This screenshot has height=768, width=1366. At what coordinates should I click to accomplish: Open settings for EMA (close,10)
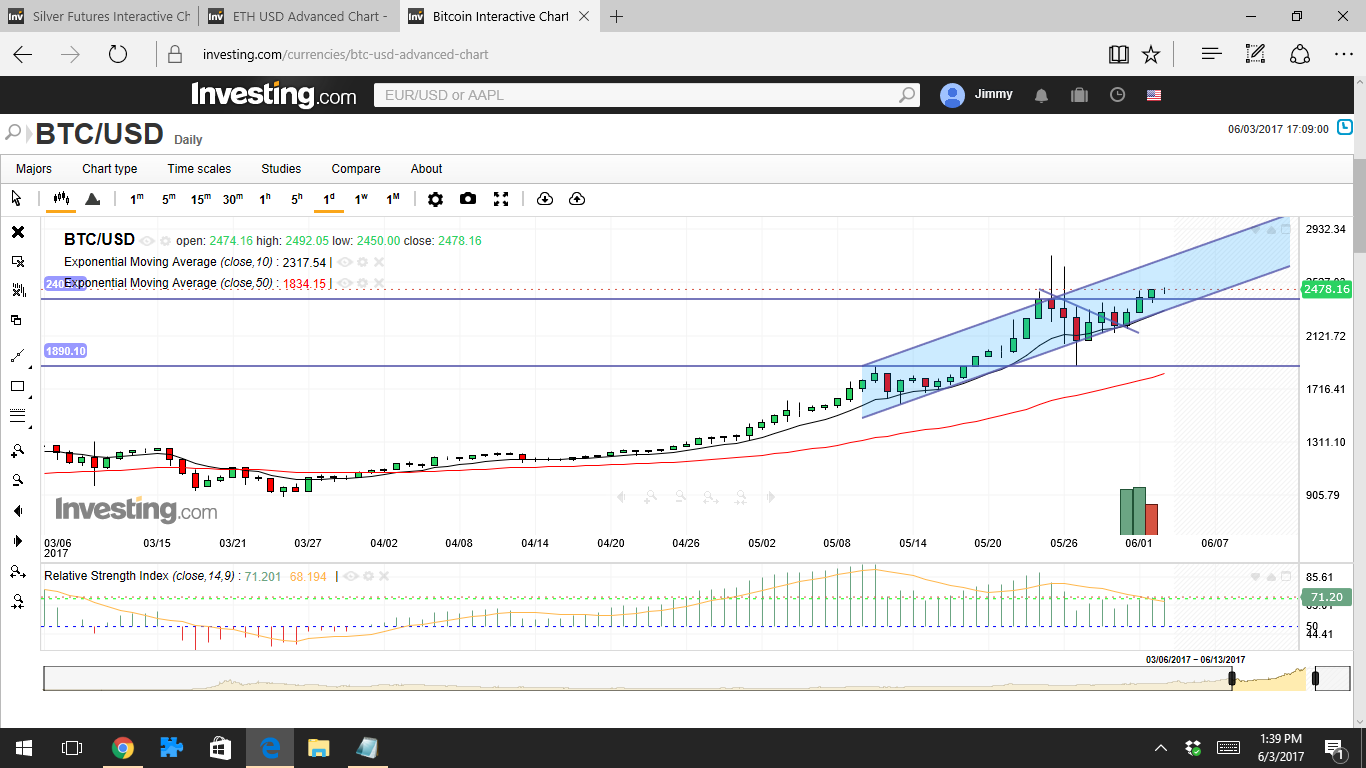(x=362, y=262)
